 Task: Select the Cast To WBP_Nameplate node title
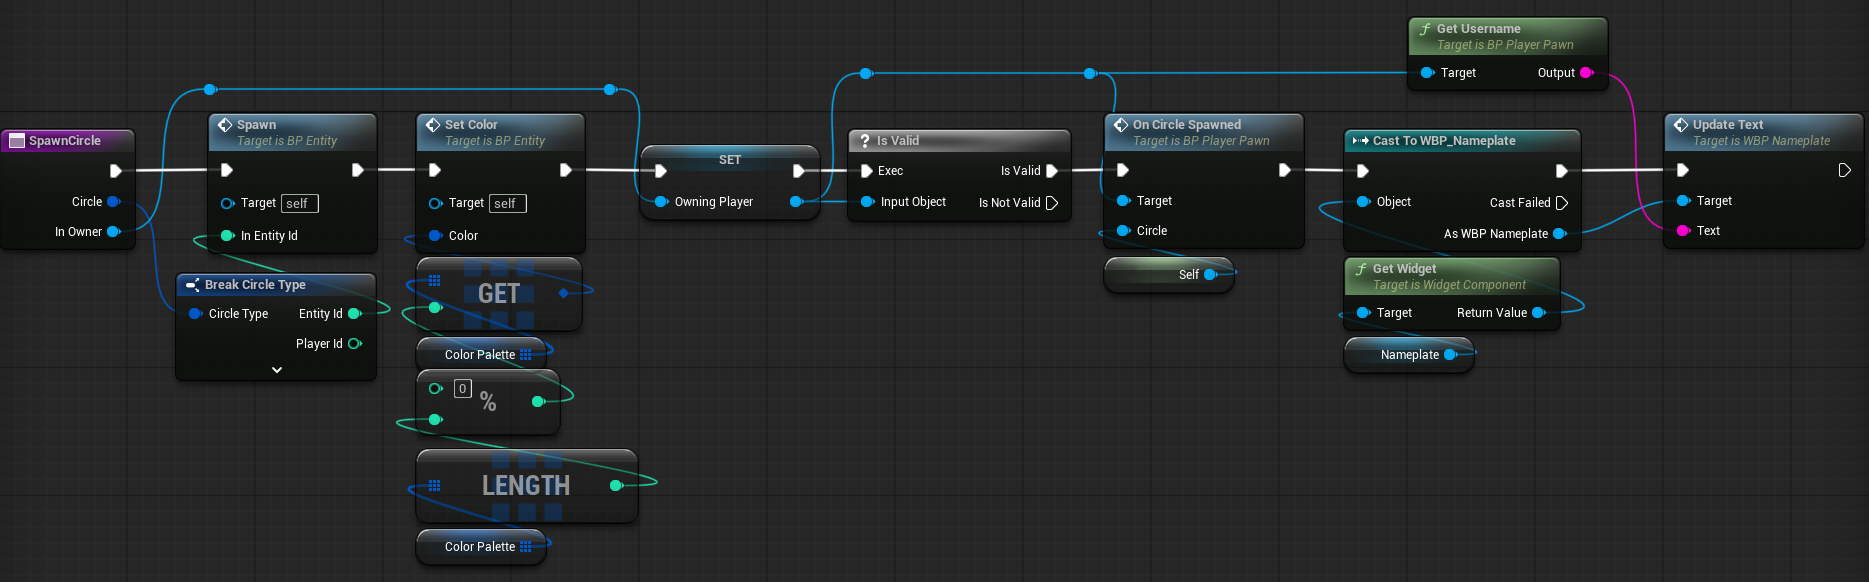[1443, 141]
